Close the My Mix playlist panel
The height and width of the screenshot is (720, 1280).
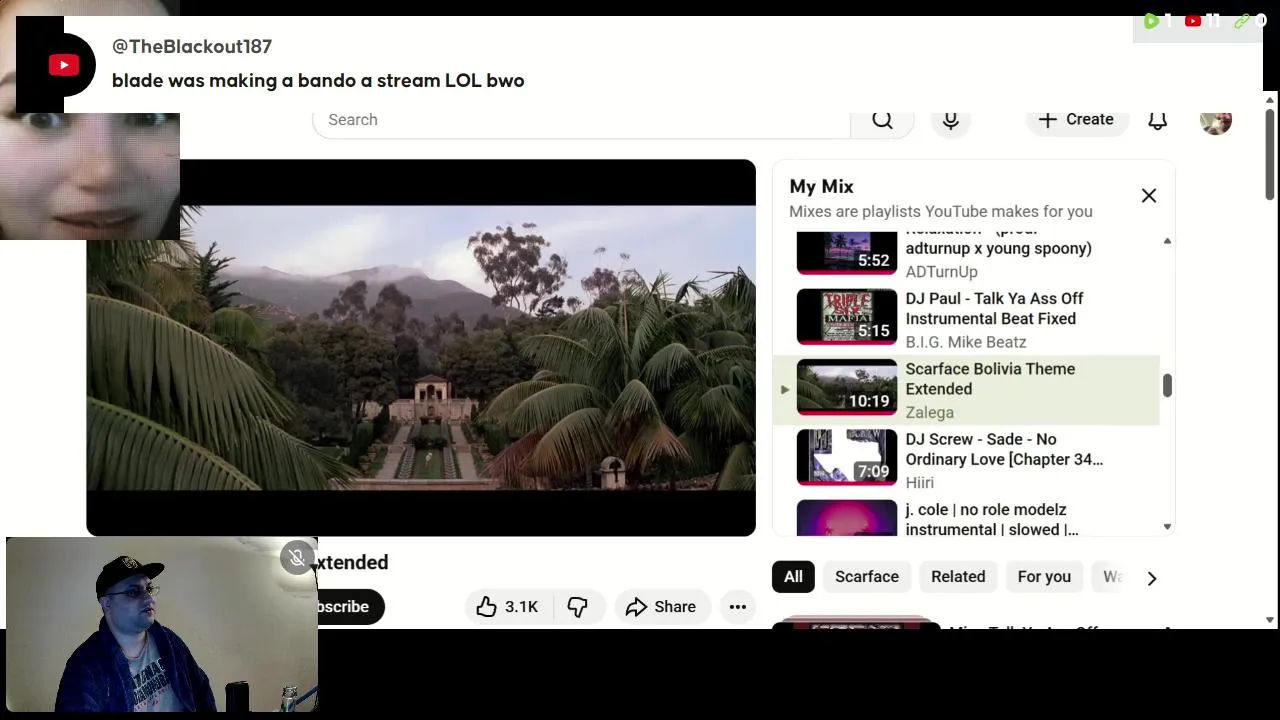(1149, 196)
